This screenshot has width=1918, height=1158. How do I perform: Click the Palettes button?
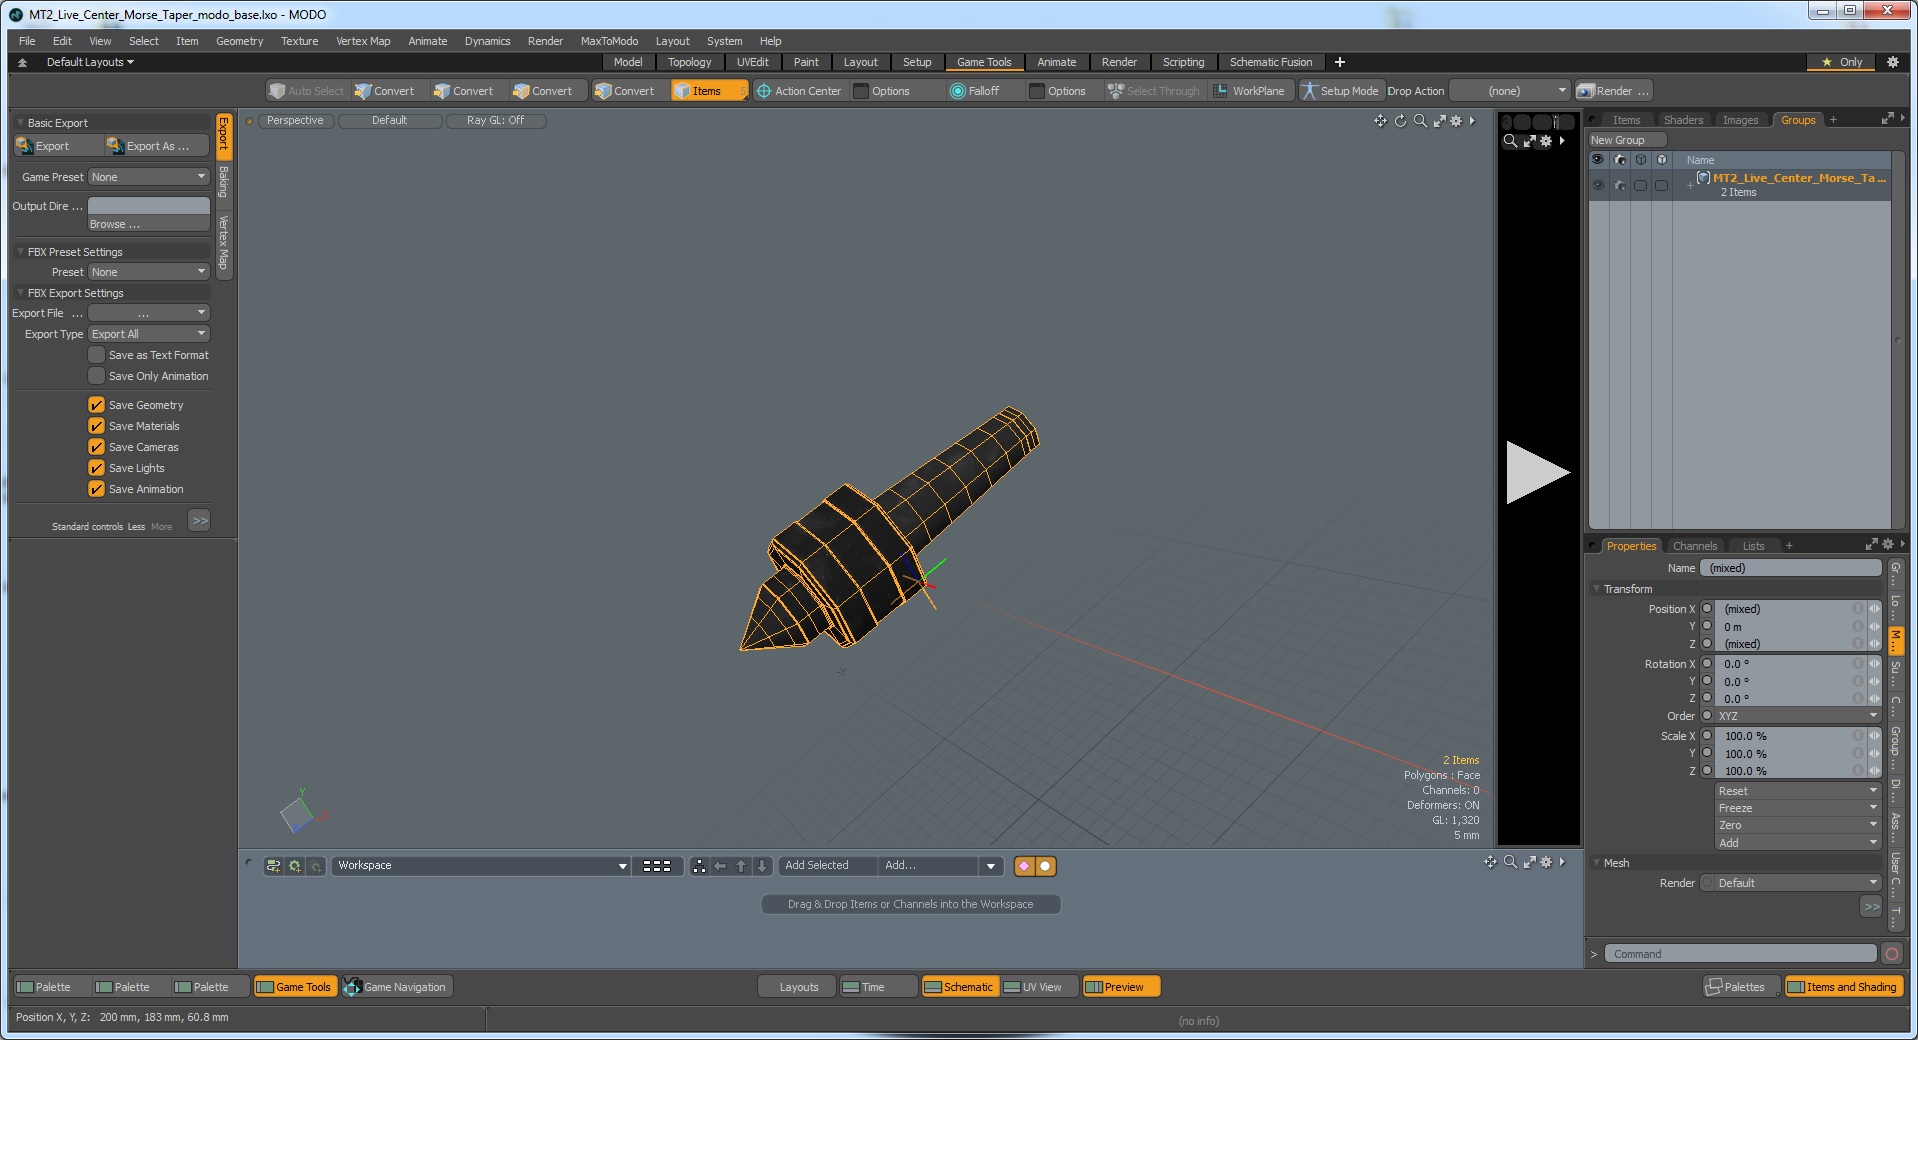click(1741, 987)
